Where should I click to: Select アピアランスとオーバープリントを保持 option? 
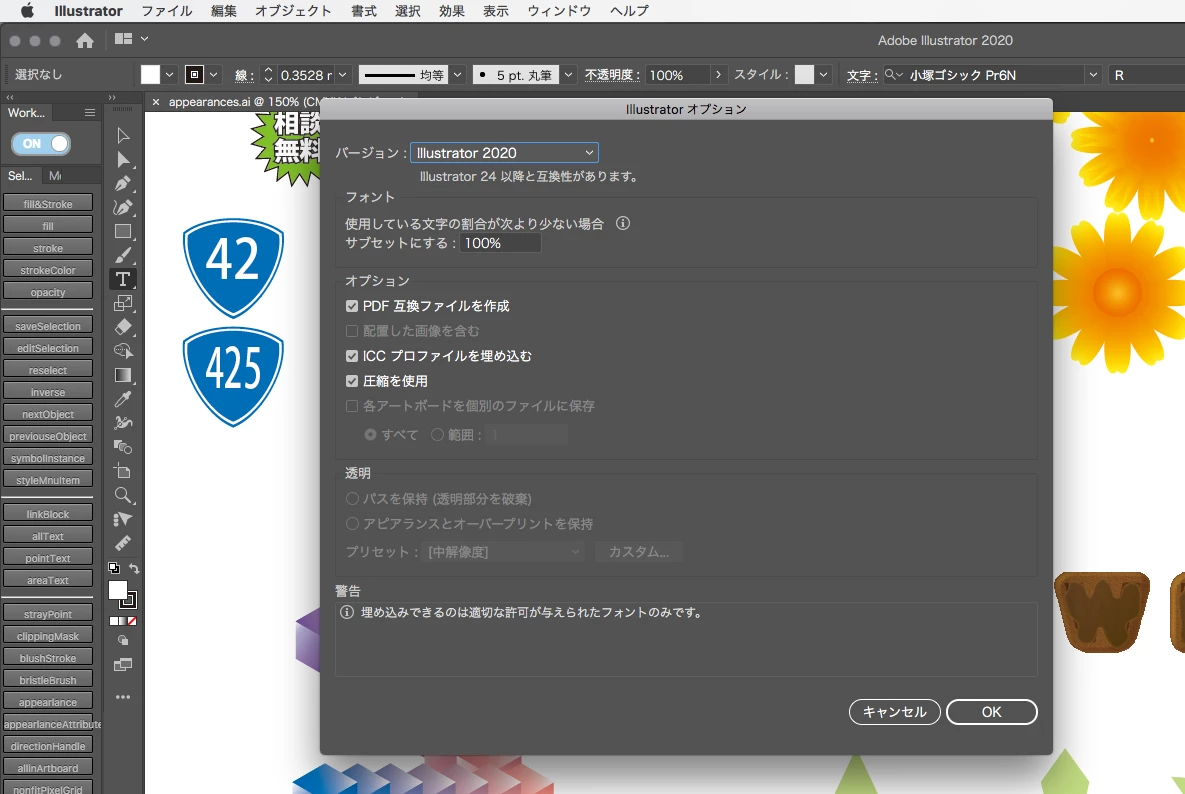pyautogui.click(x=352, y=524)
